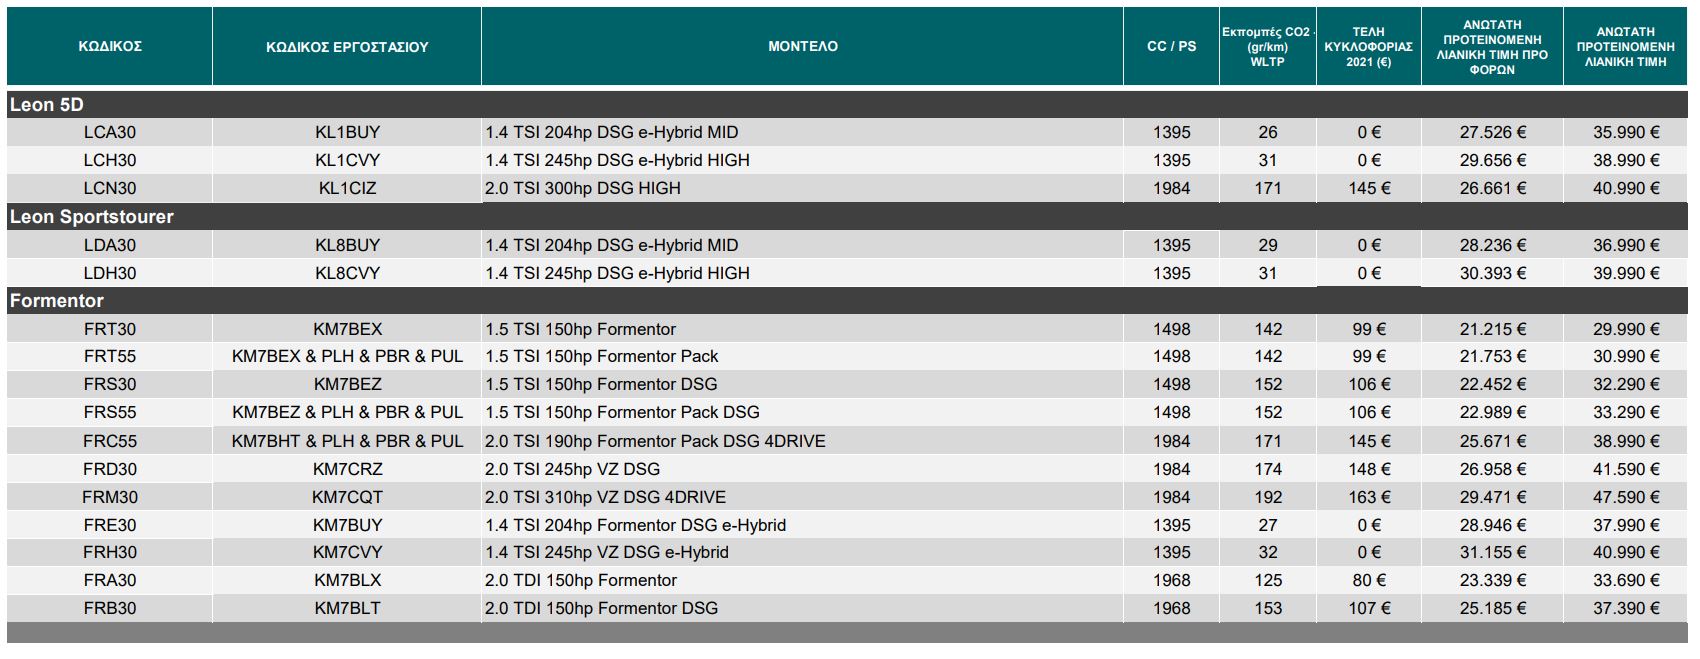Select the 47.590 € retail price cell

click(x=1625, y=497)
